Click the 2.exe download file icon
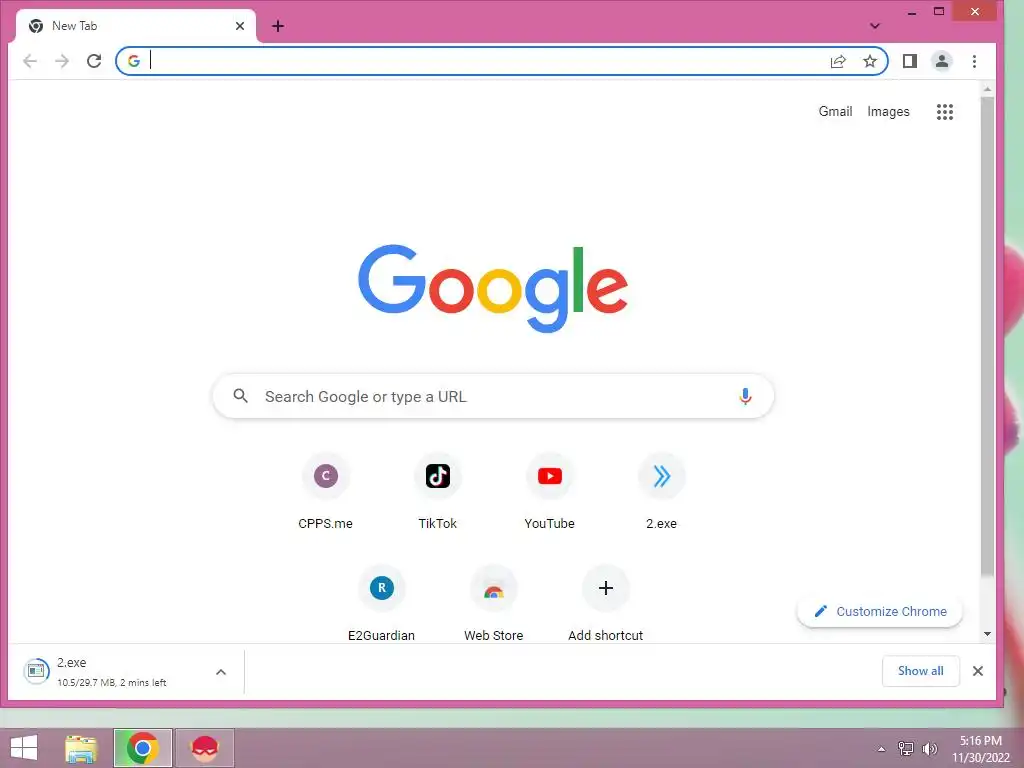1024x768 pixels. point(37,671)
